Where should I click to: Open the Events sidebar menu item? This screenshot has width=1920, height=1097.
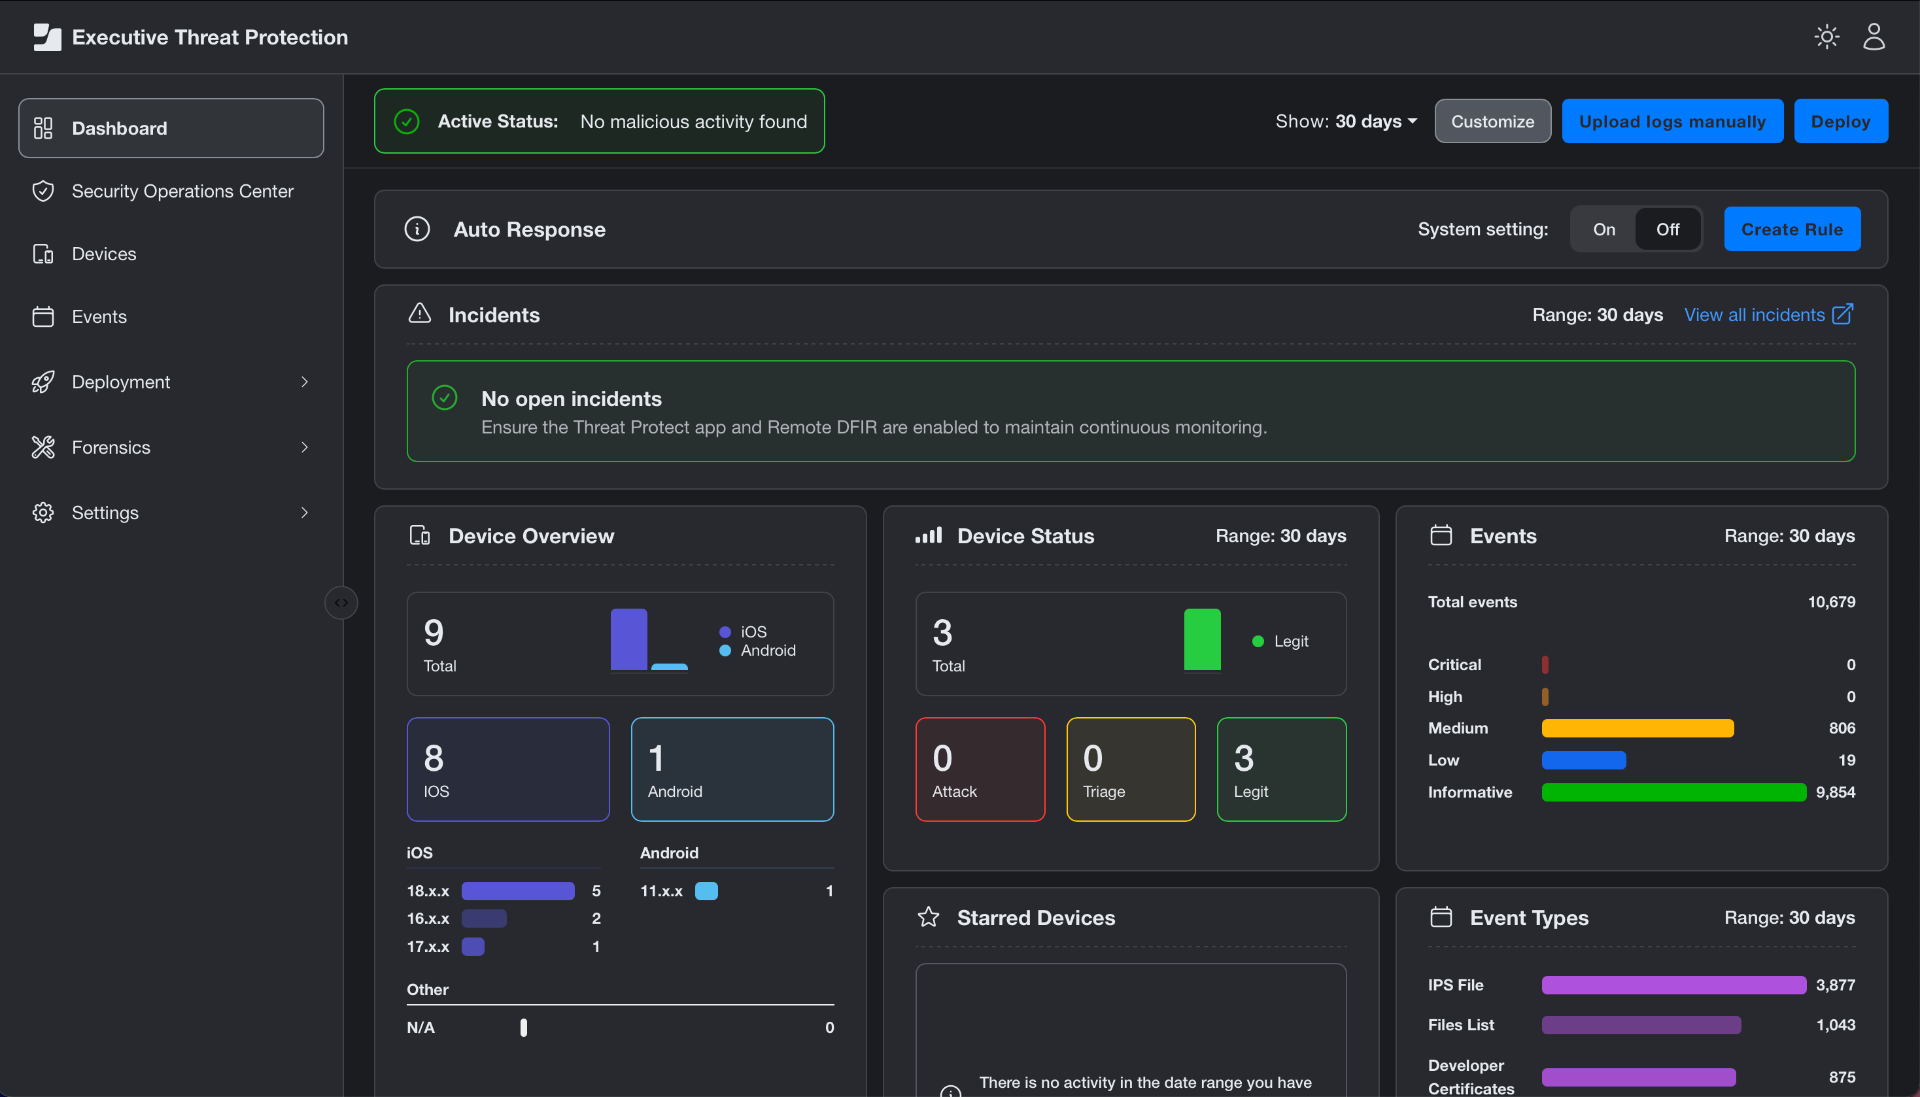click(171, 317)
